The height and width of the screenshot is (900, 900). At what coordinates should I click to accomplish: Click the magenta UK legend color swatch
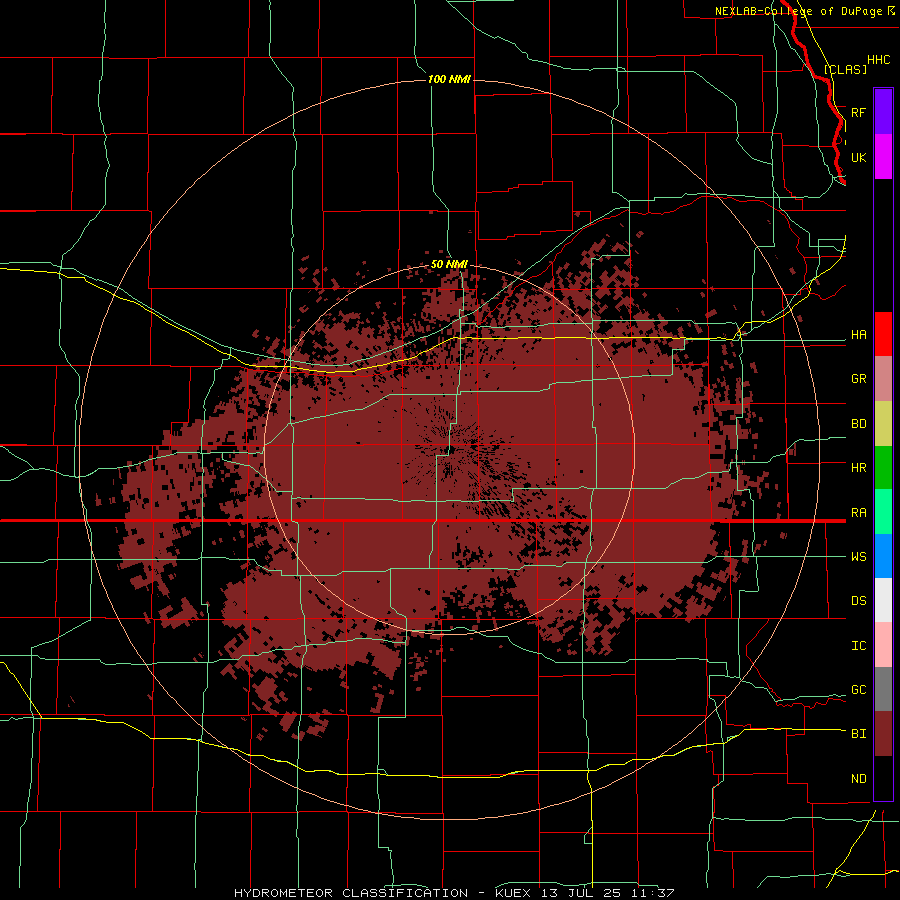(x=883, y=156)
